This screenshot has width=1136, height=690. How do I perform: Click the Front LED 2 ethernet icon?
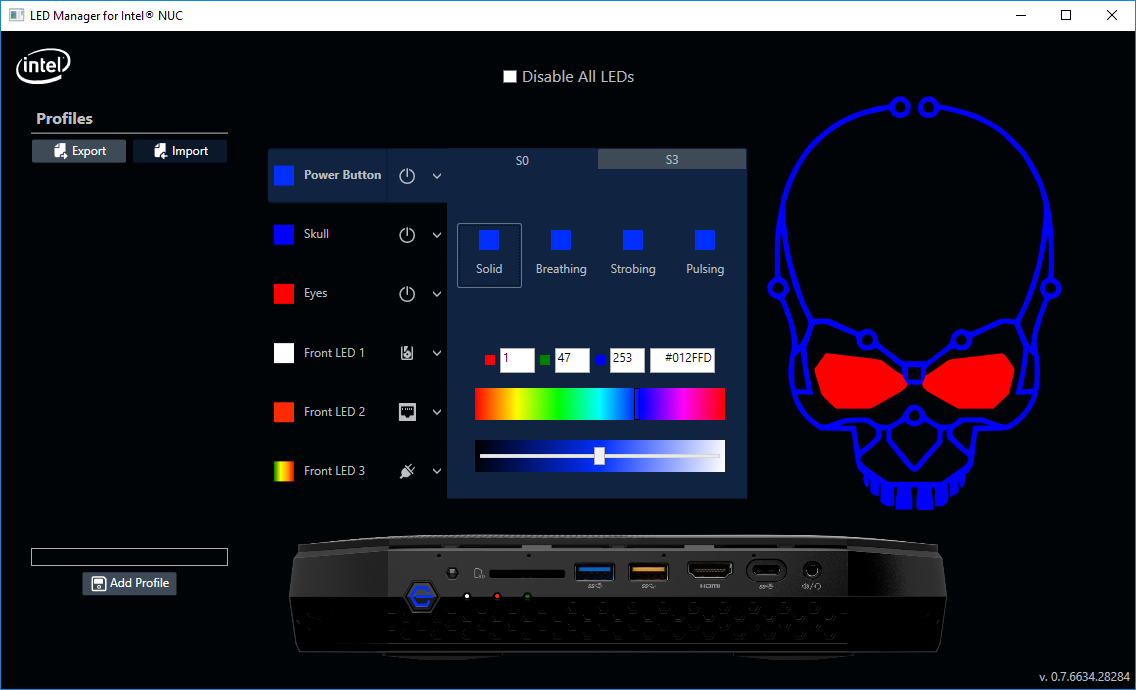coord(408,412)
